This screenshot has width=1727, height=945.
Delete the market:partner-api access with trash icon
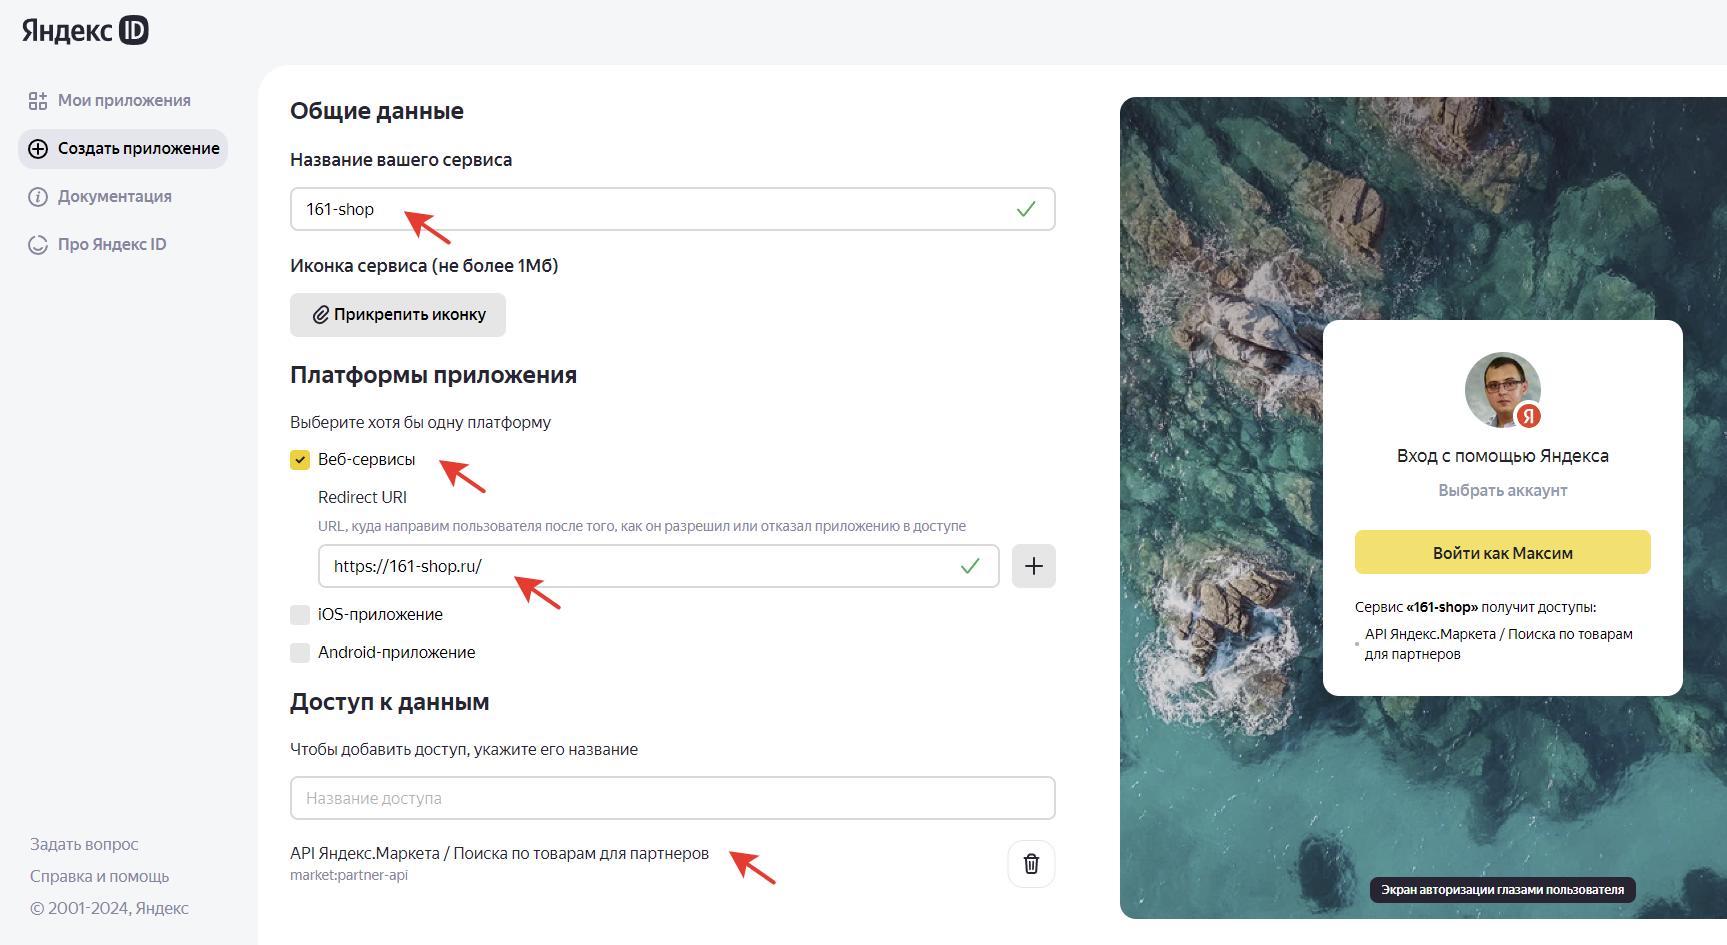(1031, 864)
